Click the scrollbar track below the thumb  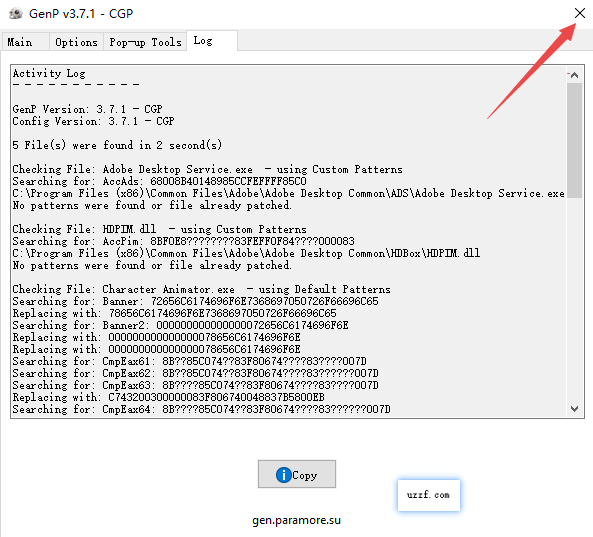[x=574, y=300]
